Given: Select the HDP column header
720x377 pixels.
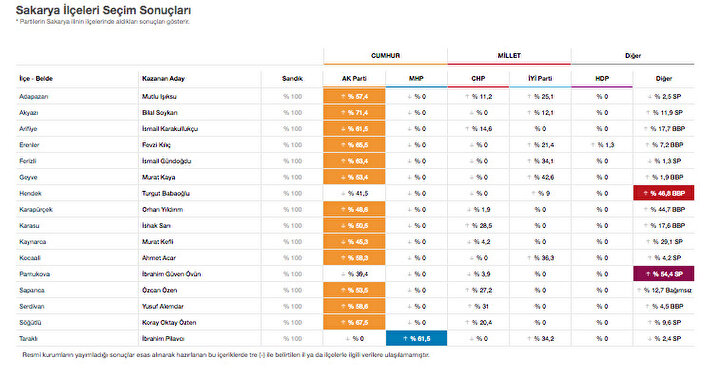Looking at the screenshot, I should pos(602,79).
